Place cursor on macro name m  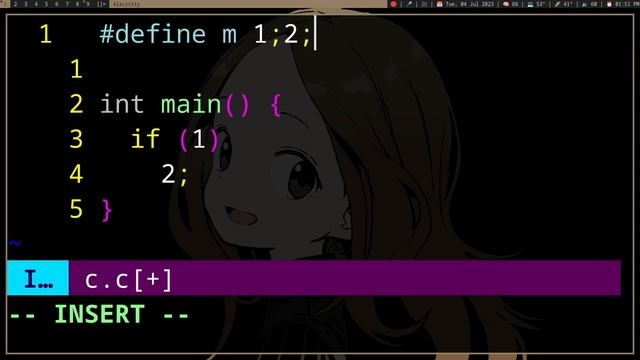pyautogui.click(x=229, y=36)
